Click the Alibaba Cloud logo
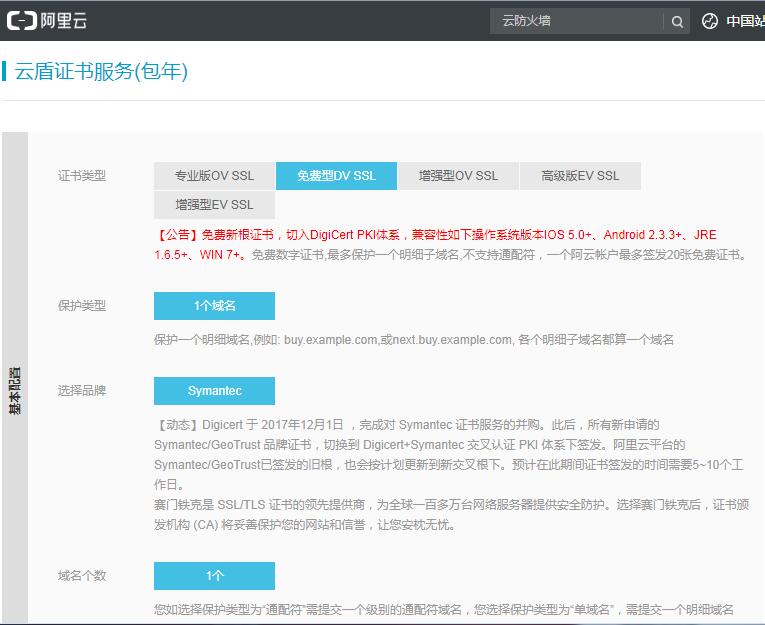The height and width of the screenshot is (625, 765). (x=47, y=20)
